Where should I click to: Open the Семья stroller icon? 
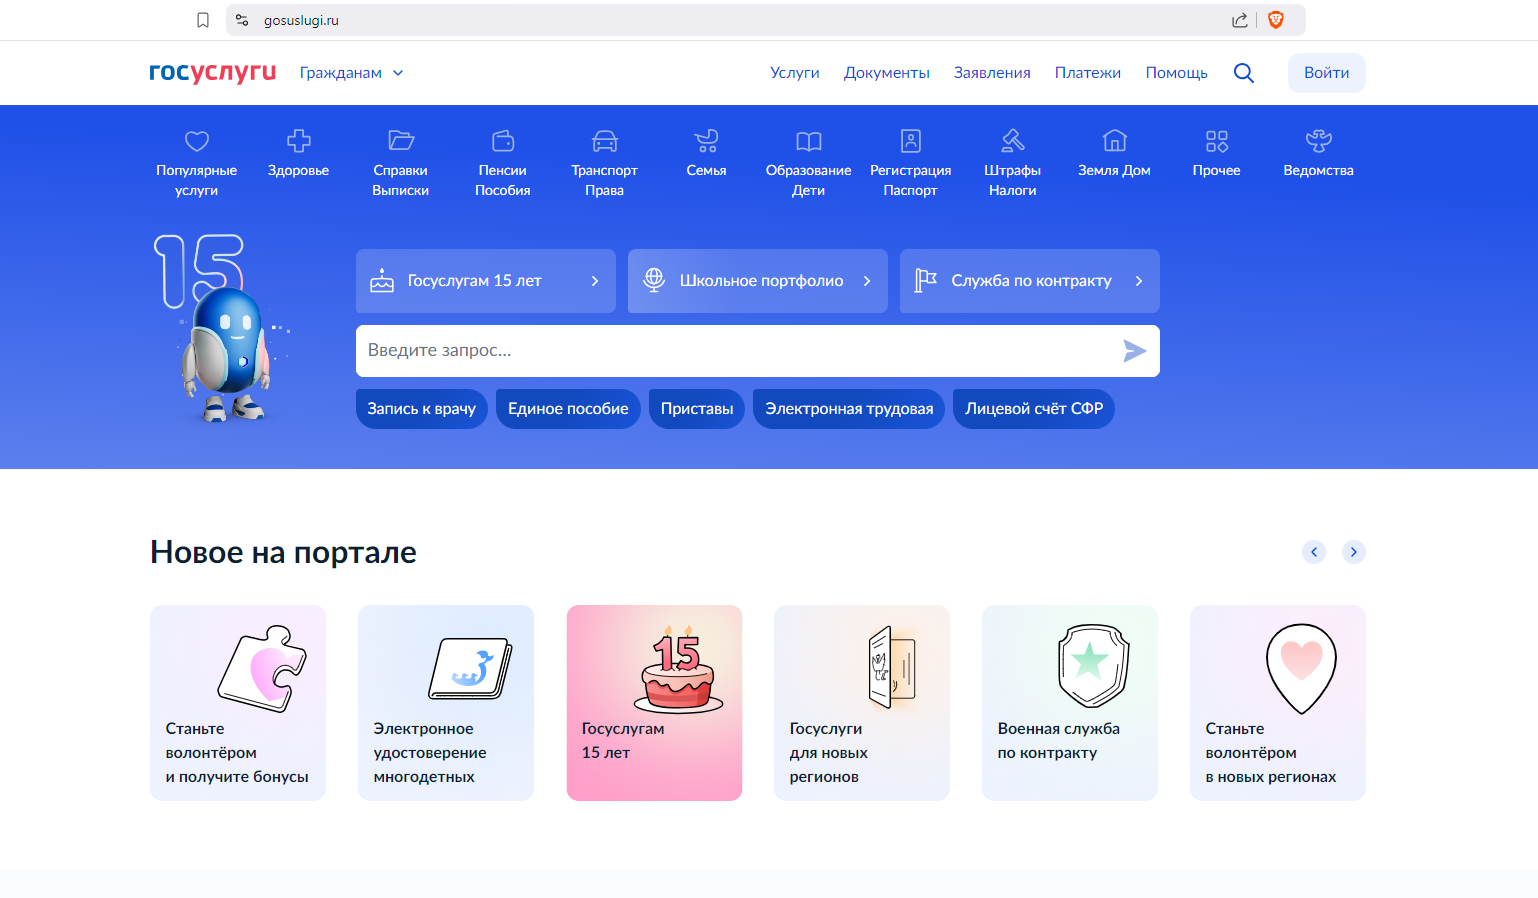point(706,142)
